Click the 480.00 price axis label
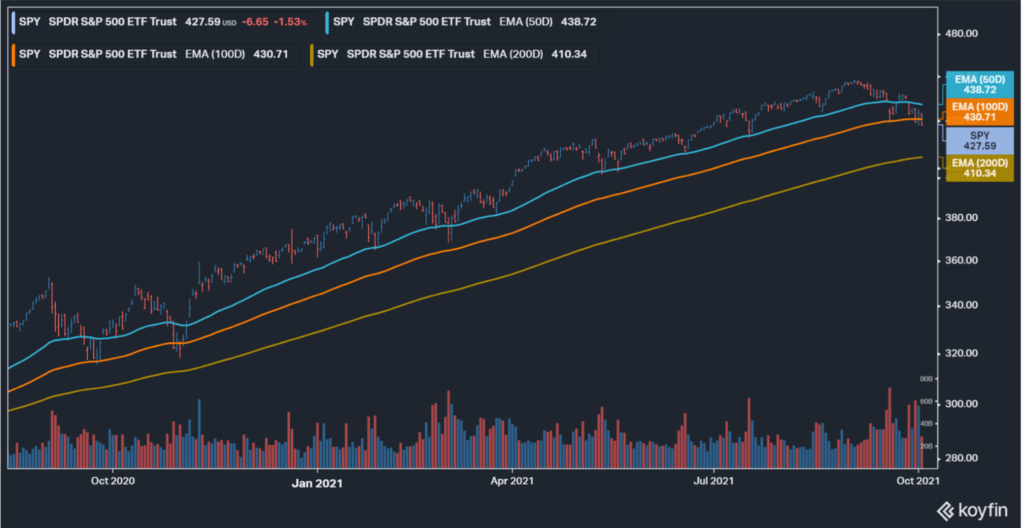 (963, 33)
